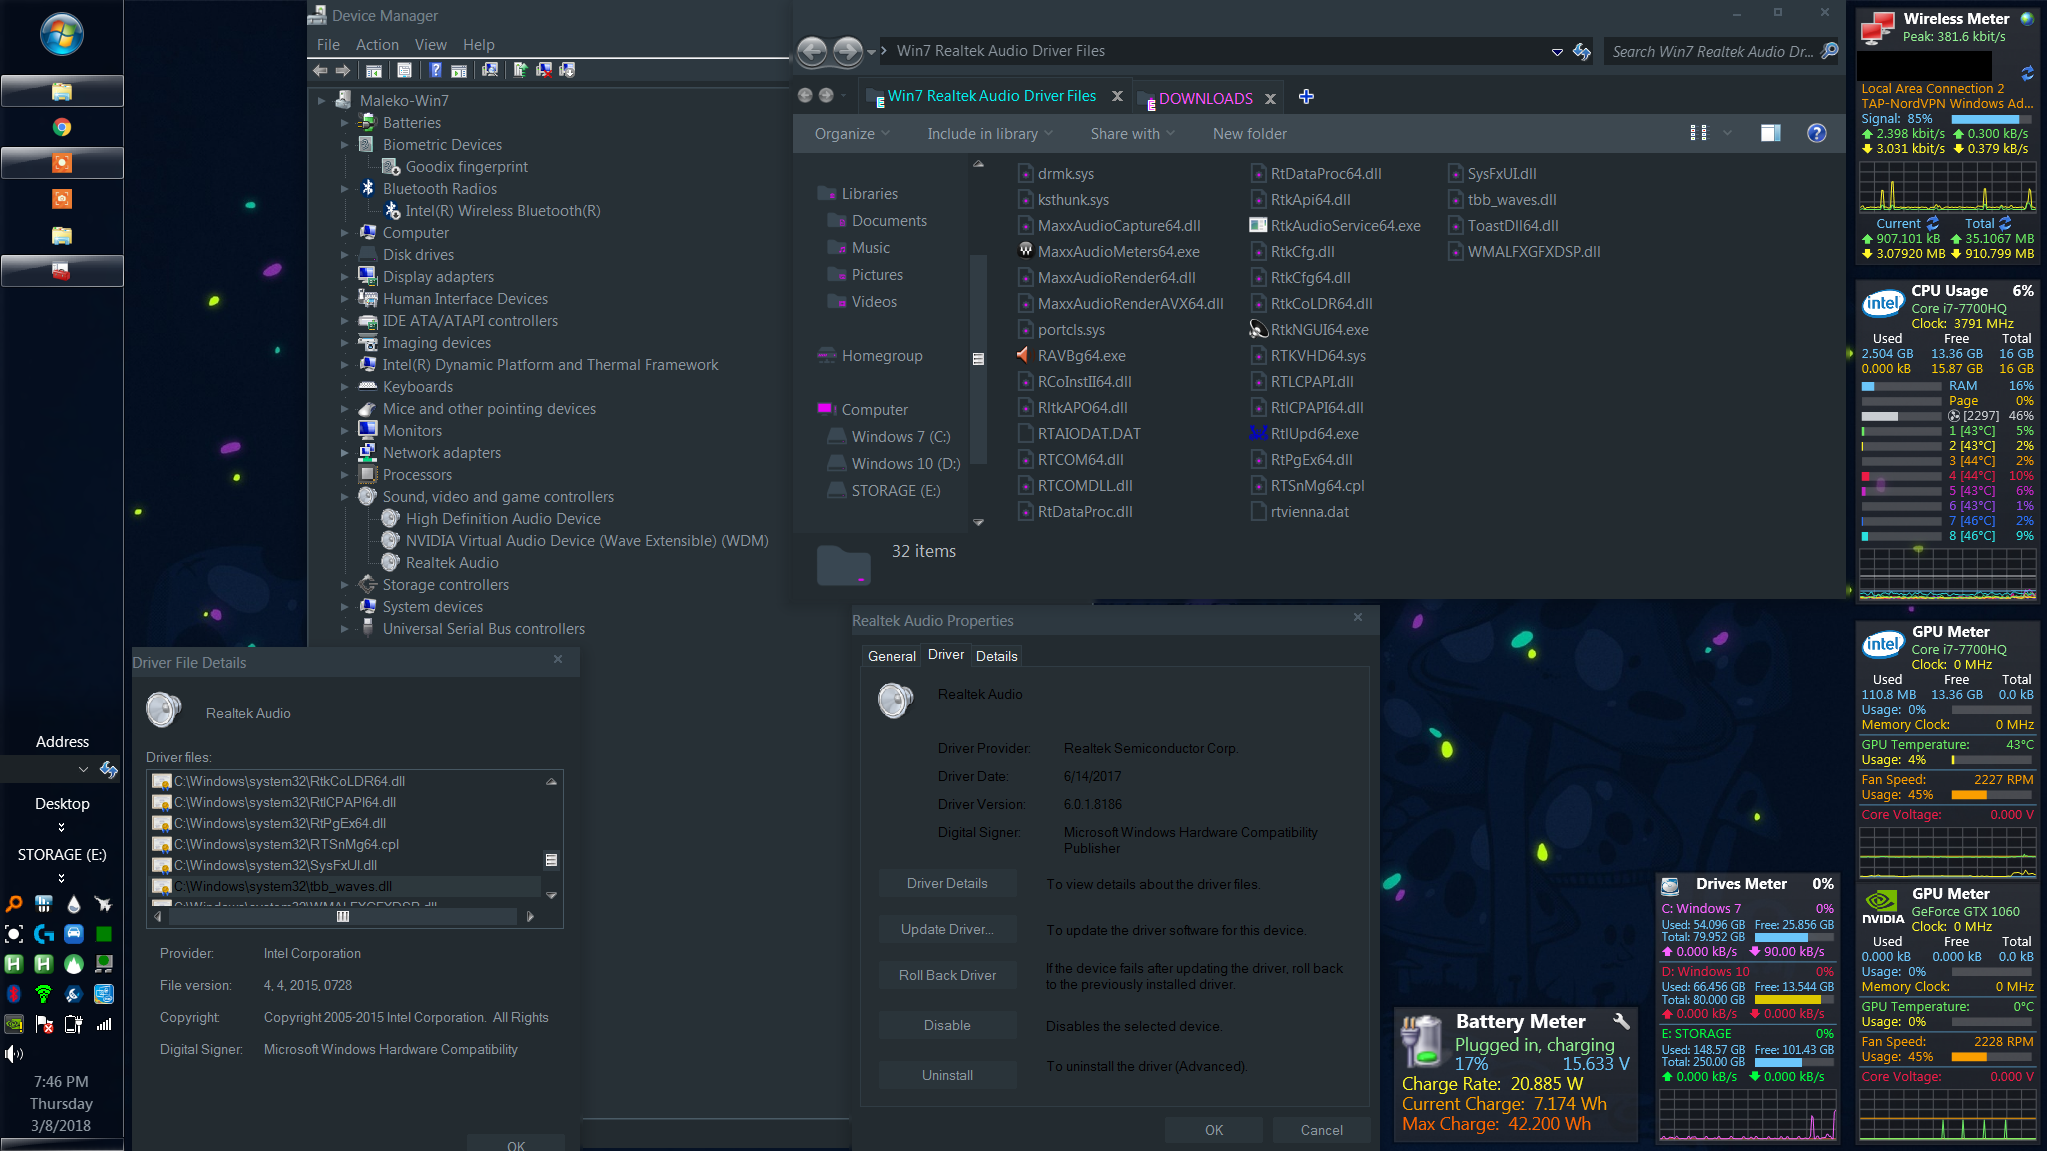This screenshot has width=2047, height=1151.
Task: Open the view options dropdown arrow
Action: (1727, 133)
